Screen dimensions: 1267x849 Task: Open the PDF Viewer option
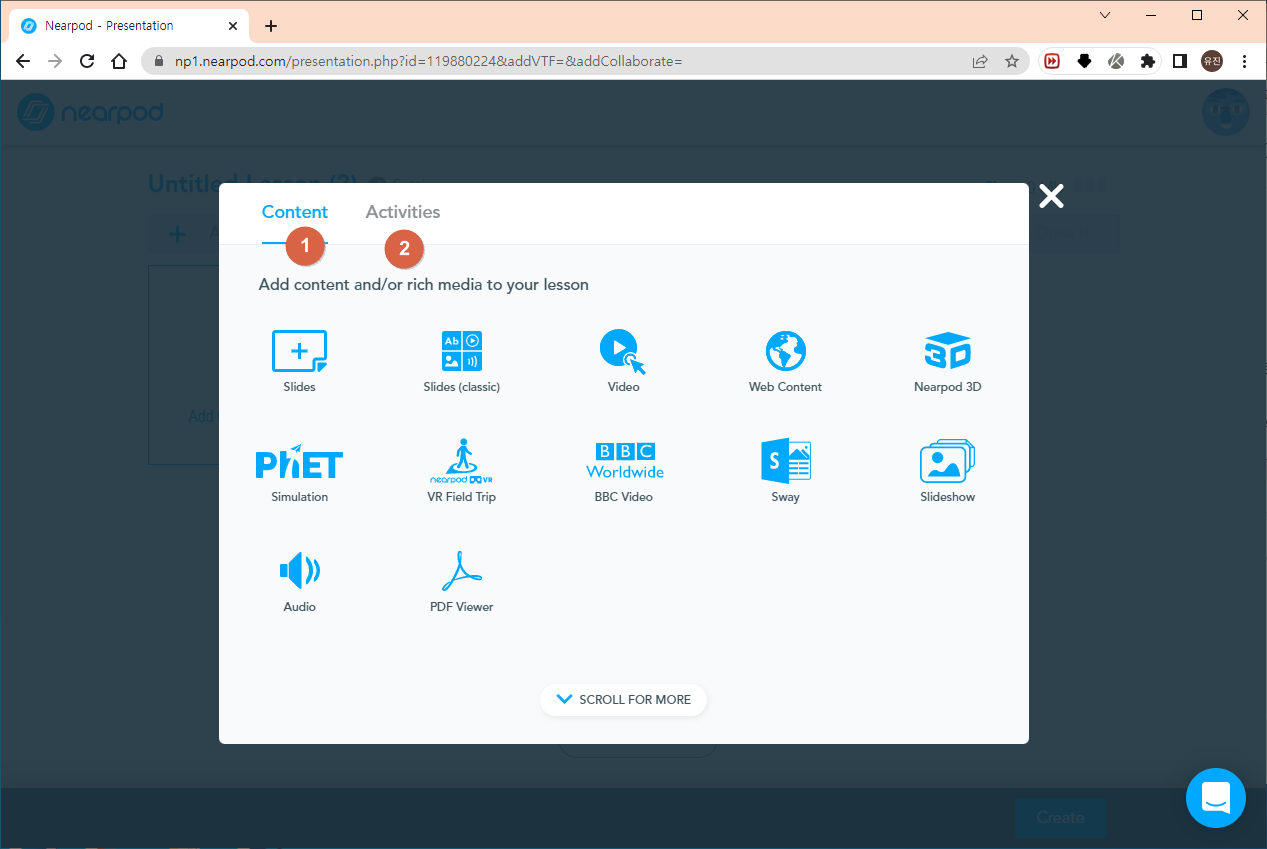coord(461,582)
